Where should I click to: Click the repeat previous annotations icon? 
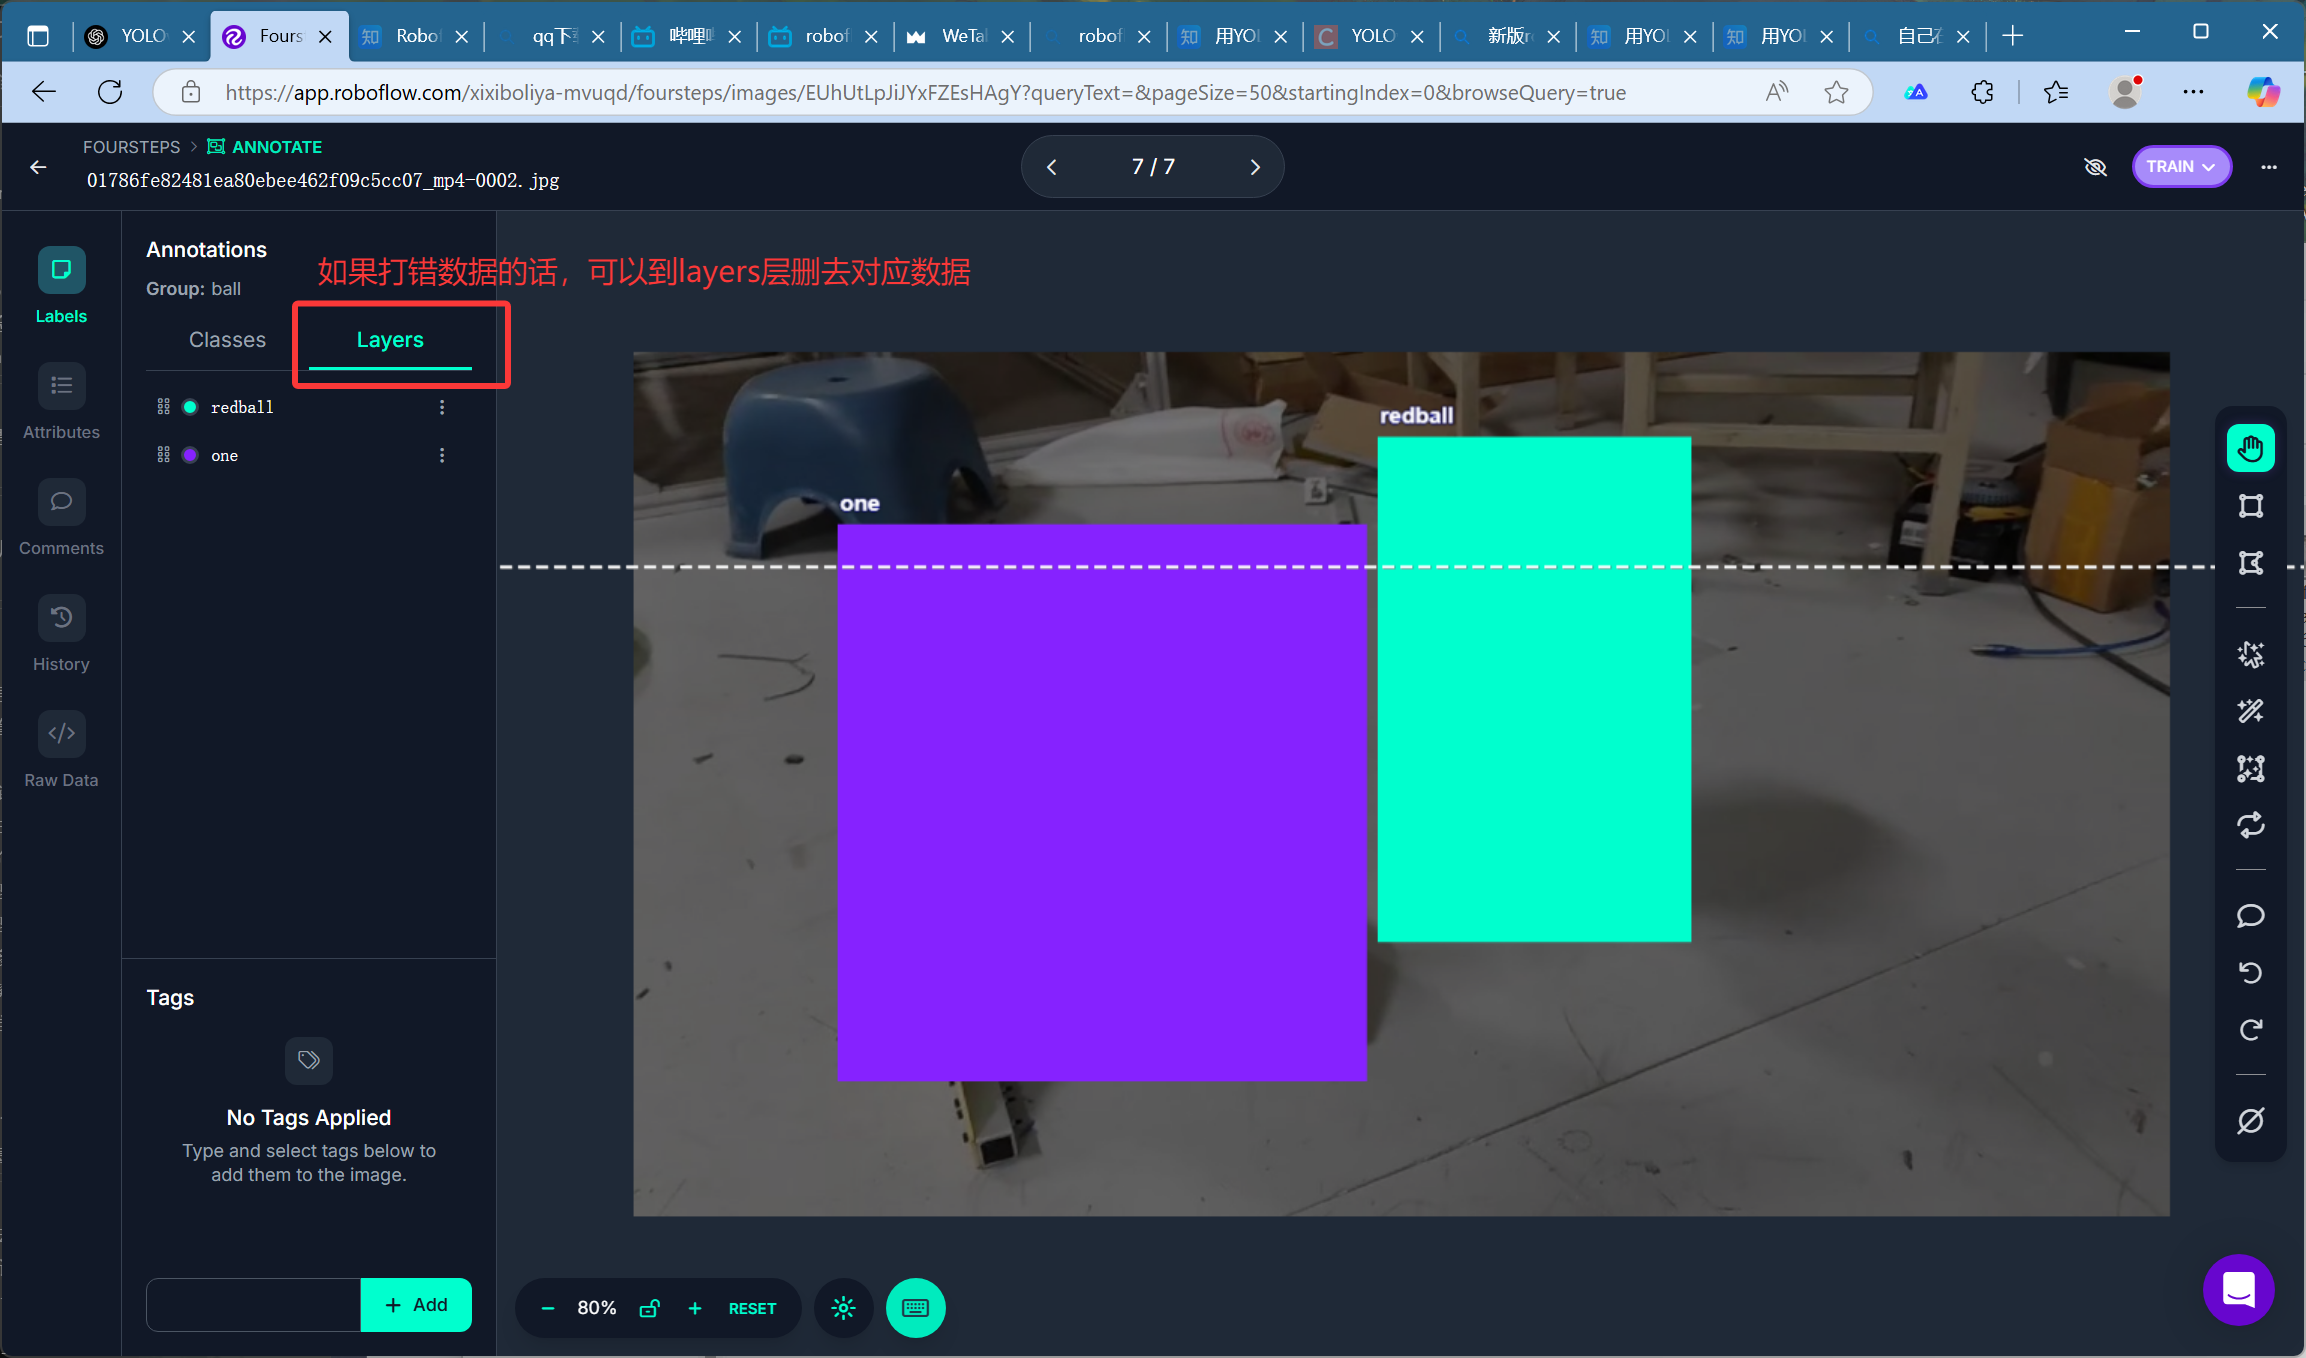click(x=2250, y=825)
